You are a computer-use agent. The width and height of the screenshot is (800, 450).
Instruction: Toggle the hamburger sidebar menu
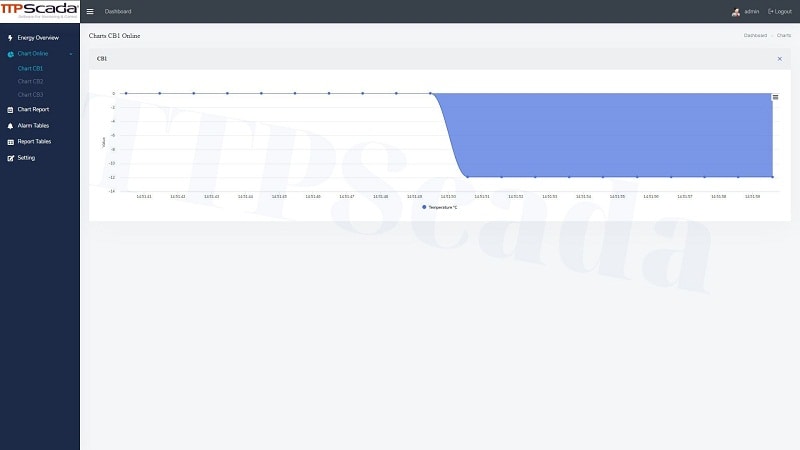point(90,12)
